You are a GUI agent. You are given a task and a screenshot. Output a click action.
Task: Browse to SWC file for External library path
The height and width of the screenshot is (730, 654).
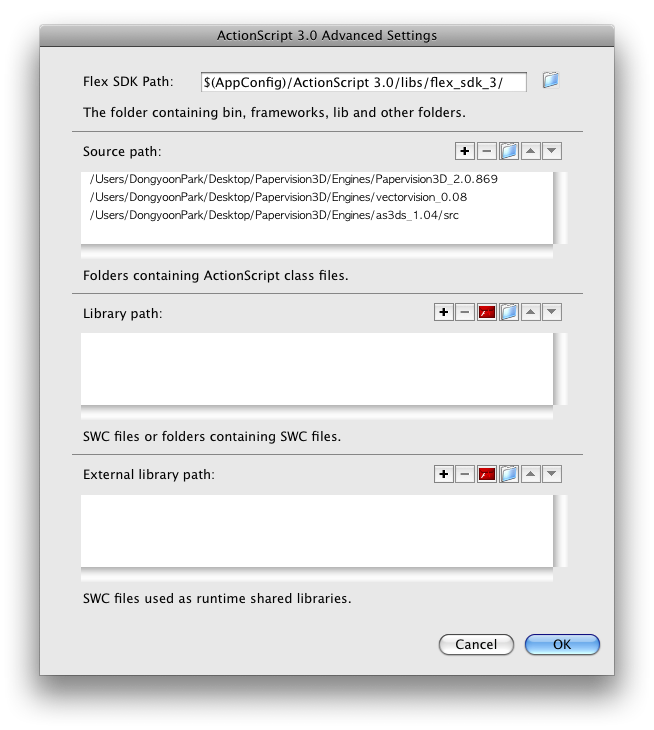click(x=486, y=474)
